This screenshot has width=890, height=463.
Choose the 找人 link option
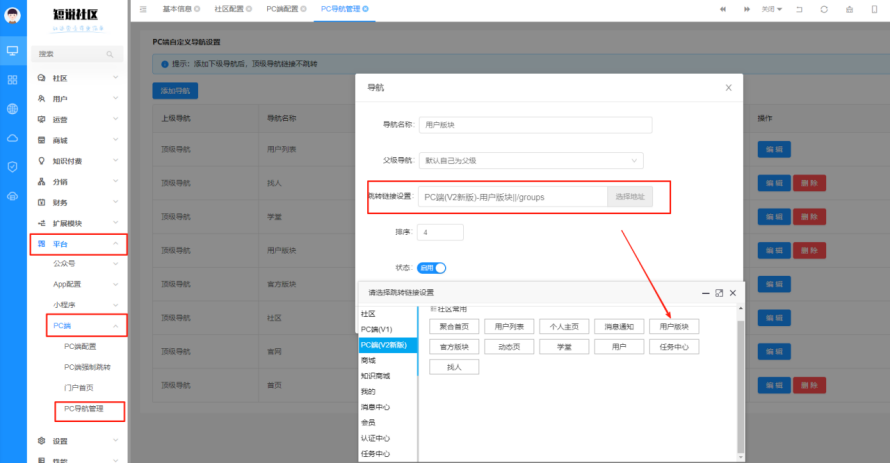click(x=454, y=367)
